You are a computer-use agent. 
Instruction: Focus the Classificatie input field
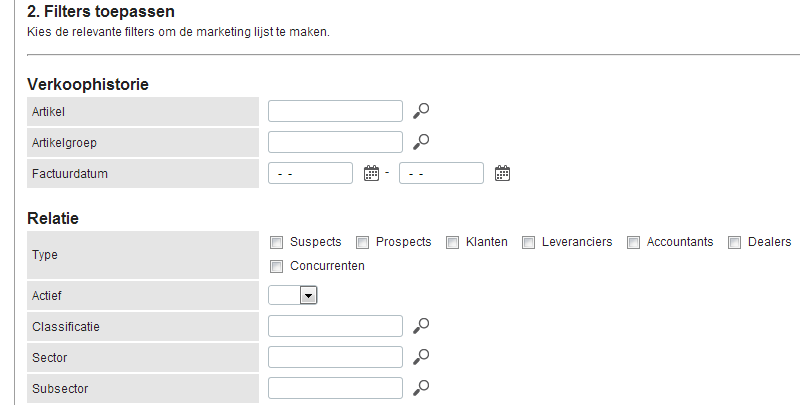[x=335, y=325]
